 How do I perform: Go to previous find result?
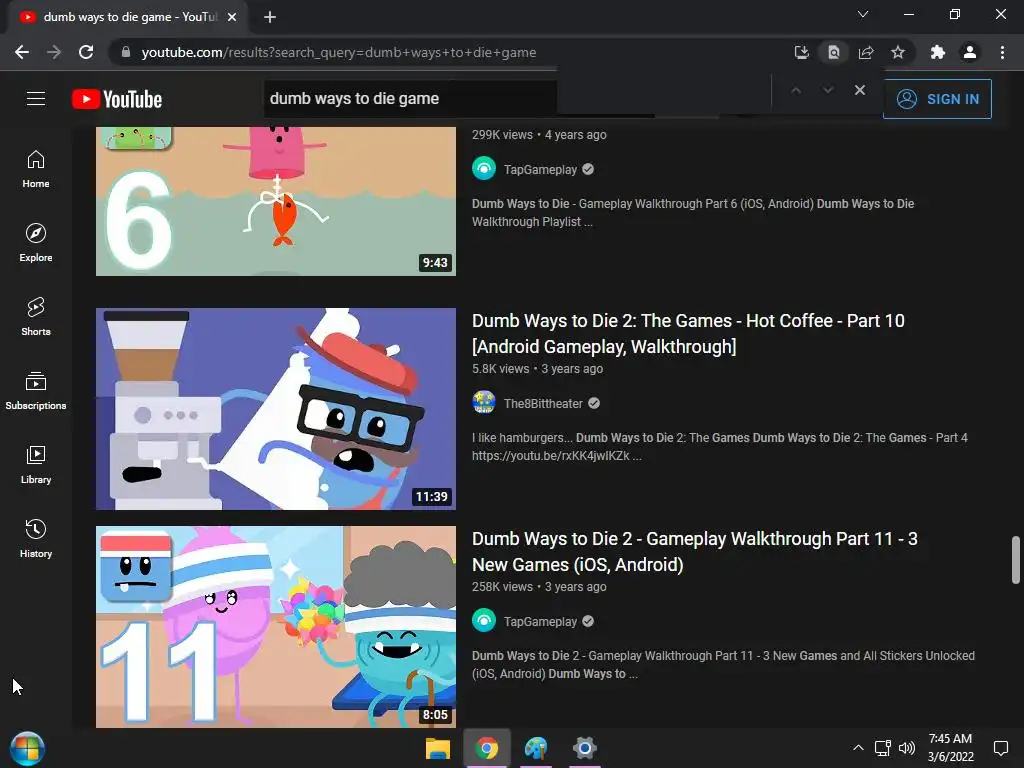[795, 90]
